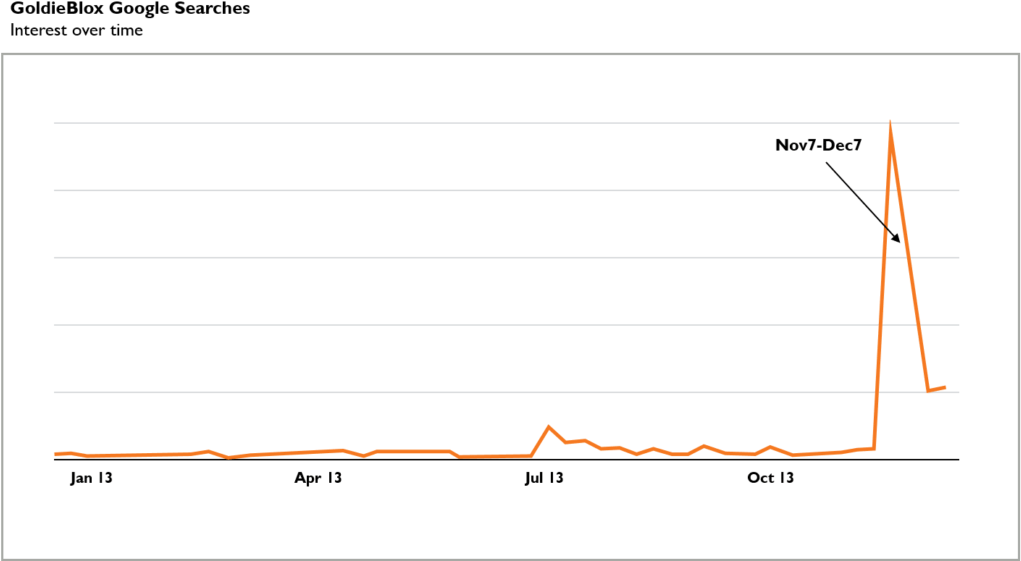Click the small July bump on the line
Viewport: 1021px width, 561px height.
point(548,427)
